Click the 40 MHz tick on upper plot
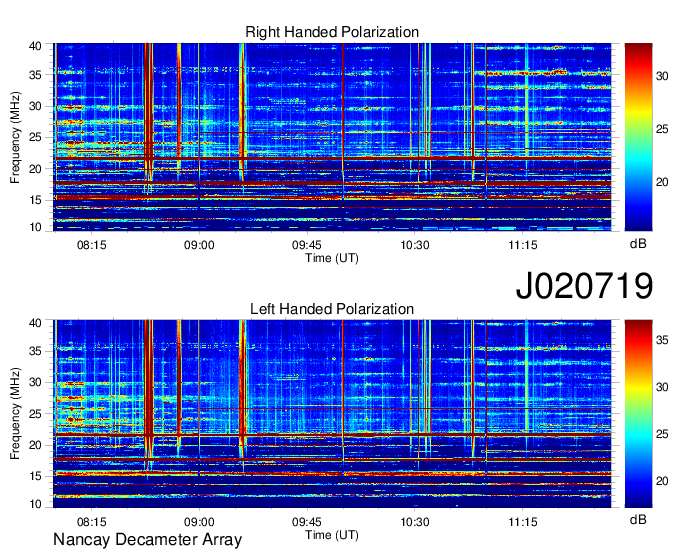 click(x=35, y=46)
